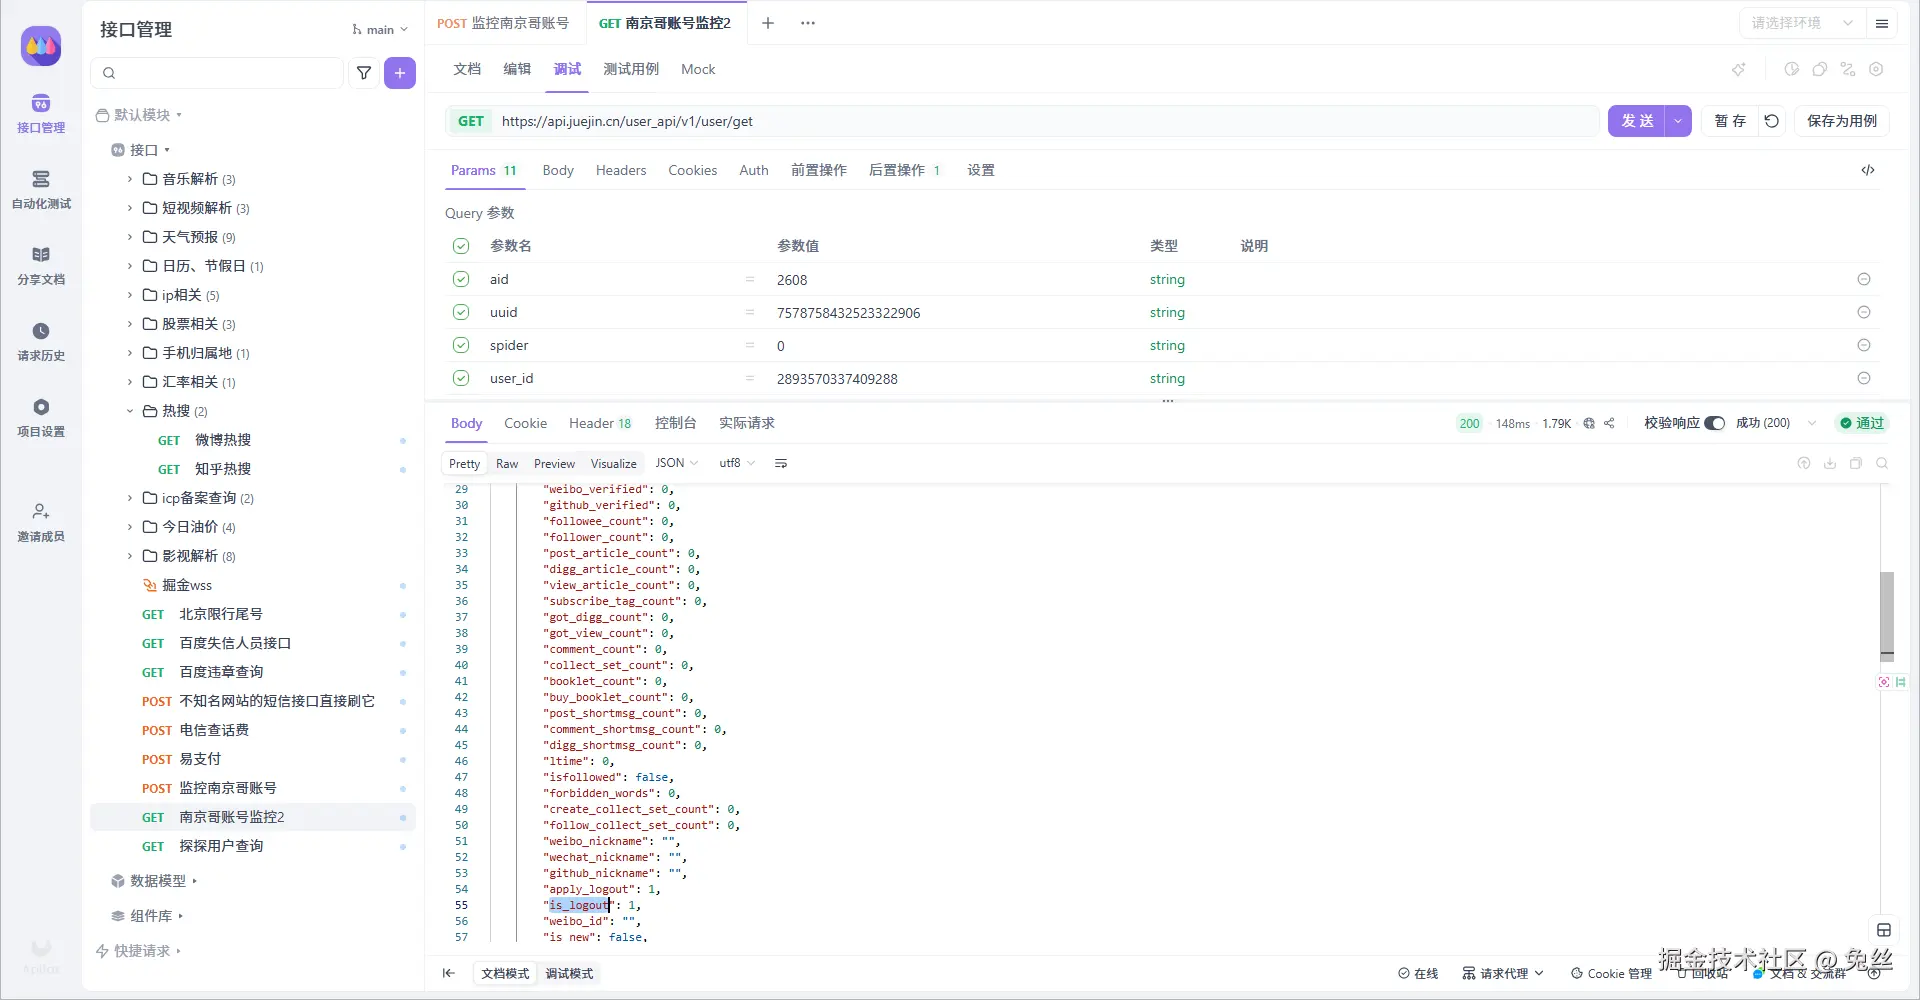
Task: Uncheck the aid query parameter
Action: tap(461, 279)
